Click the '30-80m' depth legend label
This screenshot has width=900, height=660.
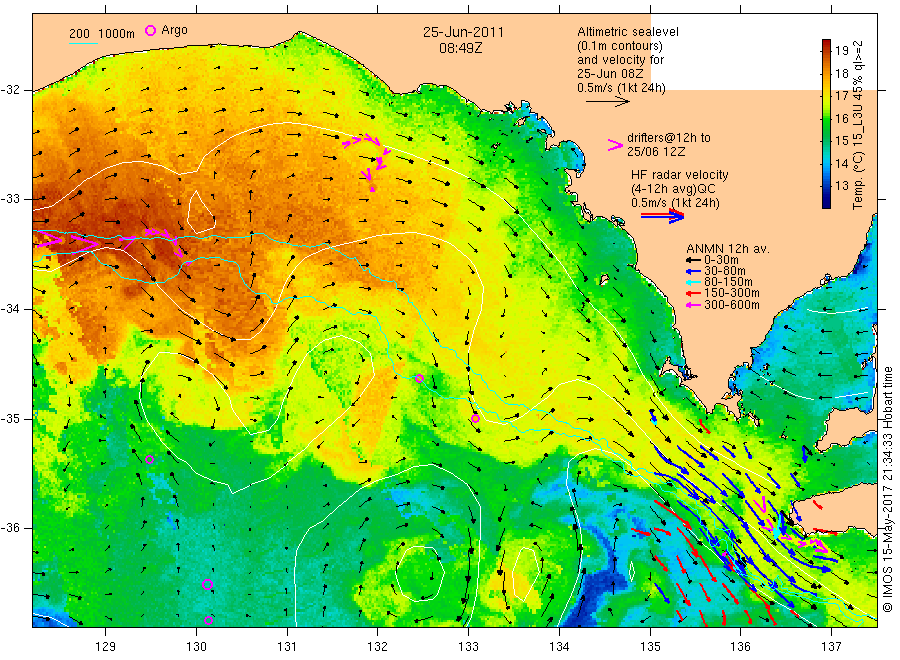pyautogui.click(x=725, y=271)
